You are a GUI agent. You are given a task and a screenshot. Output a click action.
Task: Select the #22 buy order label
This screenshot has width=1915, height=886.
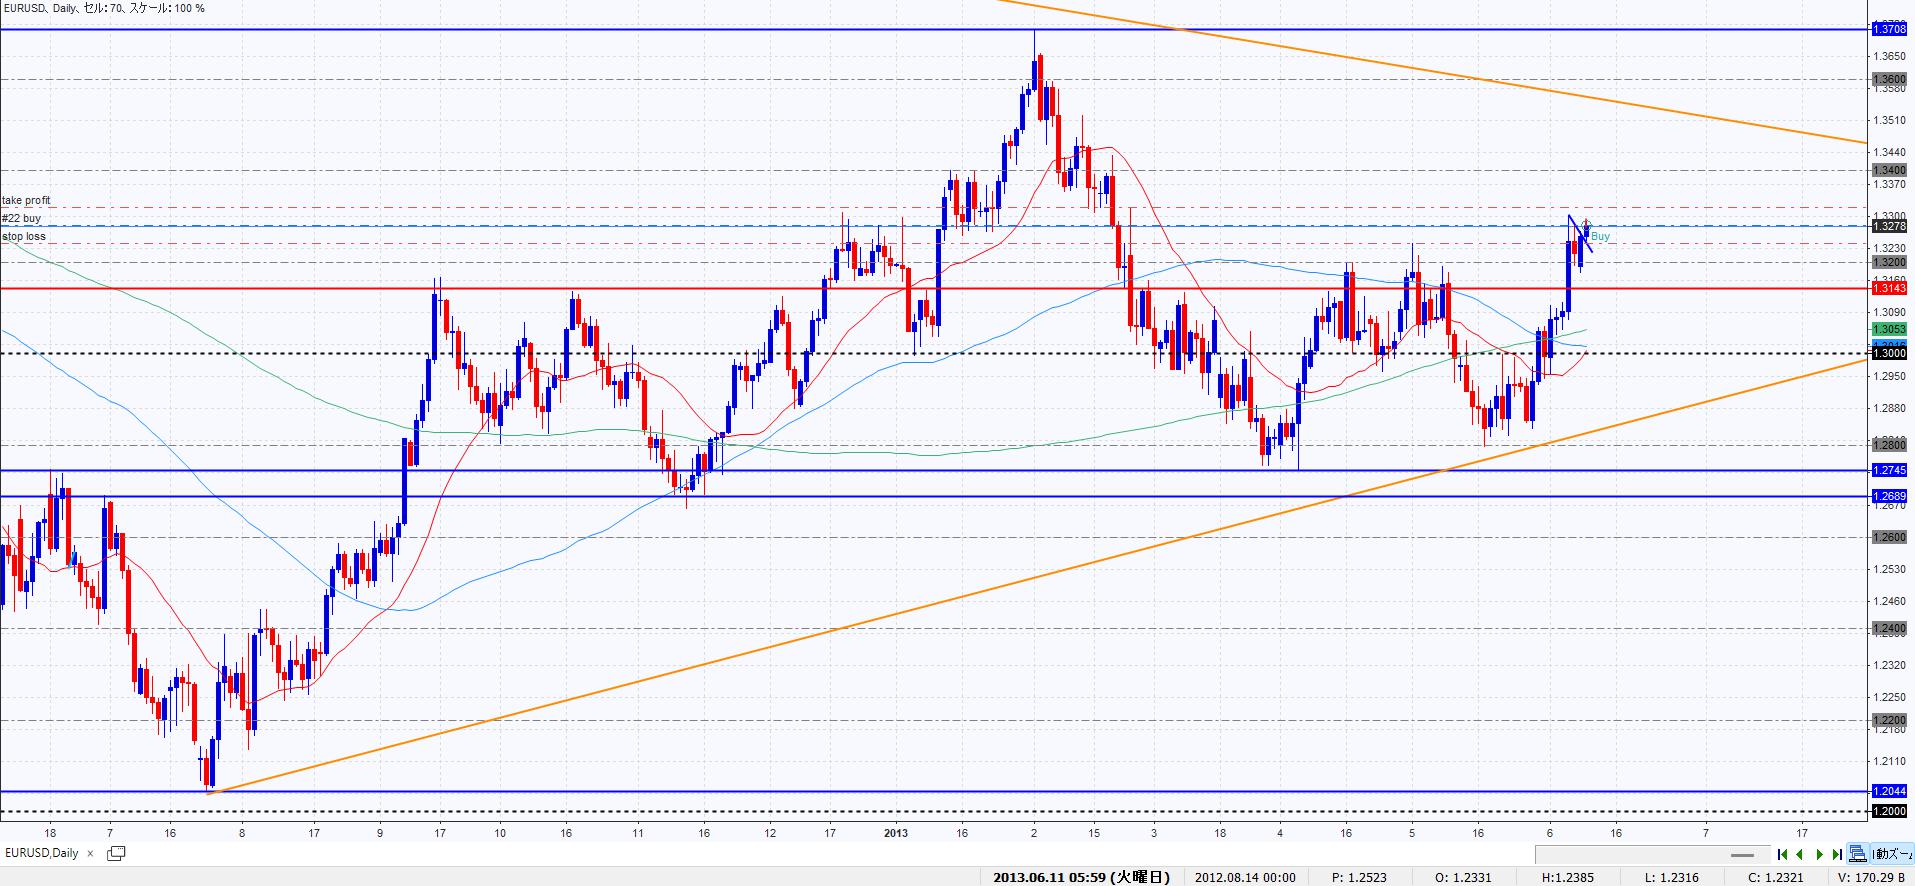pos(22,218)
